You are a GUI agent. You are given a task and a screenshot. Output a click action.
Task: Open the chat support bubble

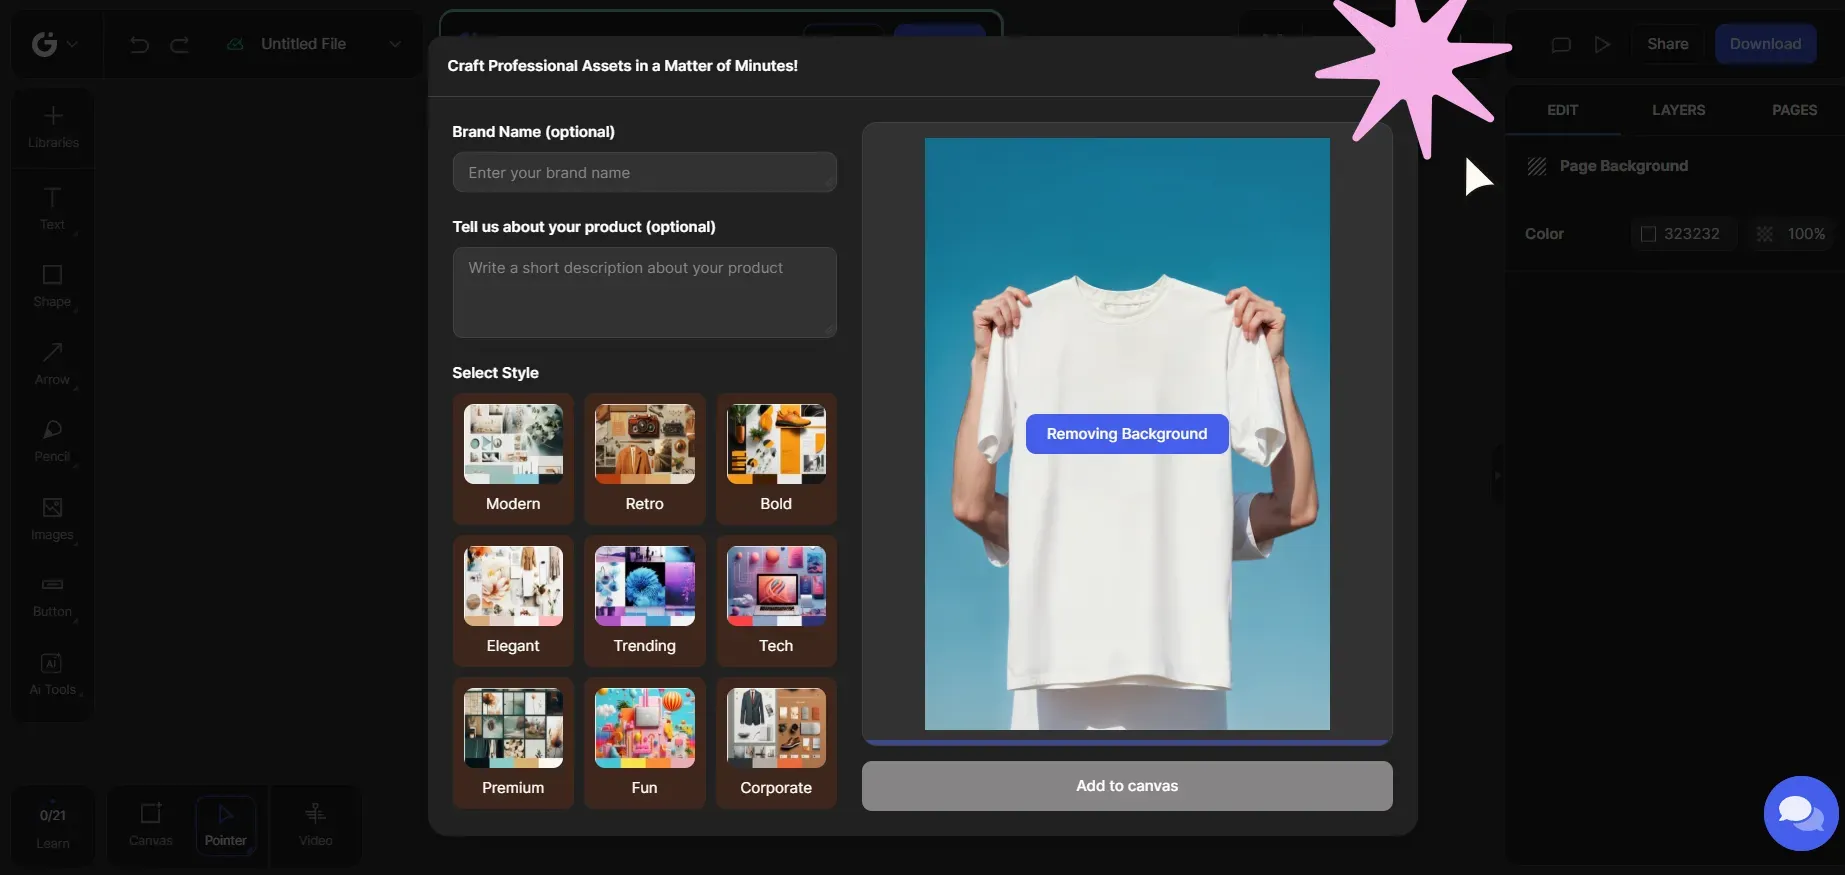click(x=1801, y=814)
